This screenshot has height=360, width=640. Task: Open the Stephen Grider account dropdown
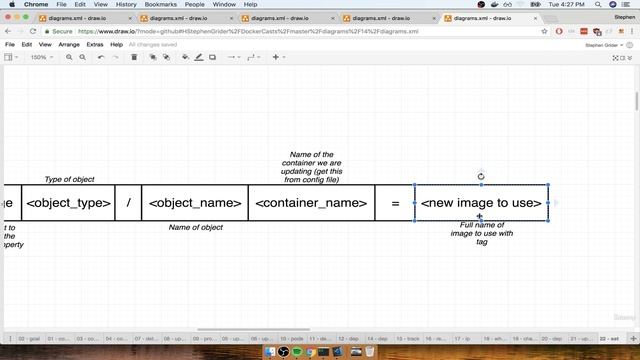click(604, 45)
